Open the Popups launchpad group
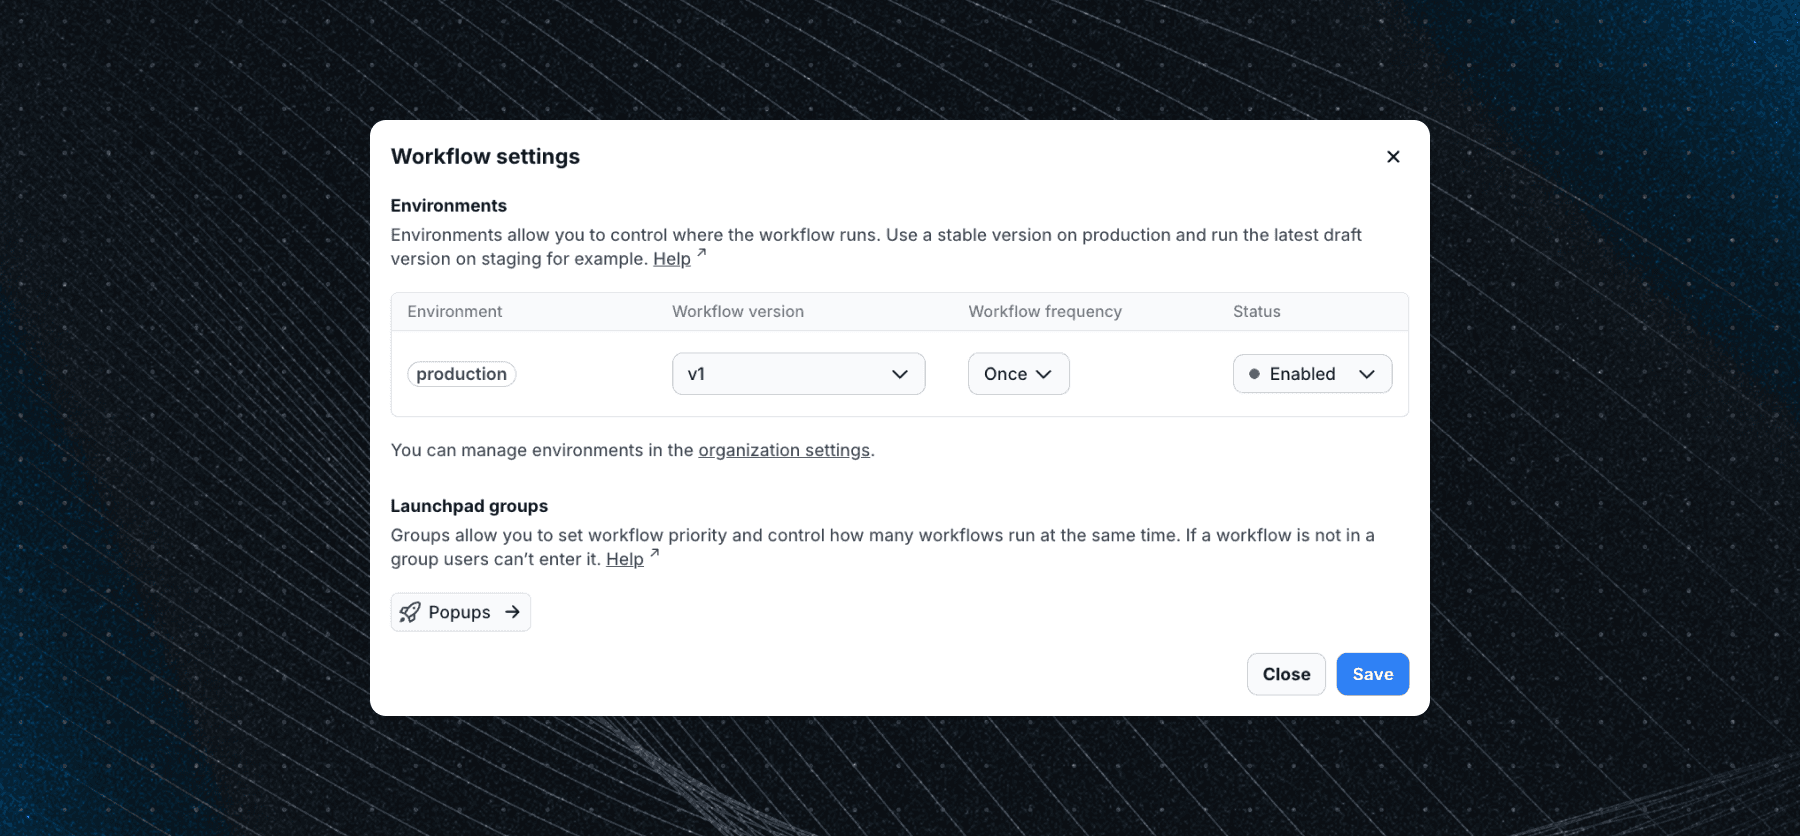Image resolution: width=1800 pixels, height=836 pixels. point(460,611)
